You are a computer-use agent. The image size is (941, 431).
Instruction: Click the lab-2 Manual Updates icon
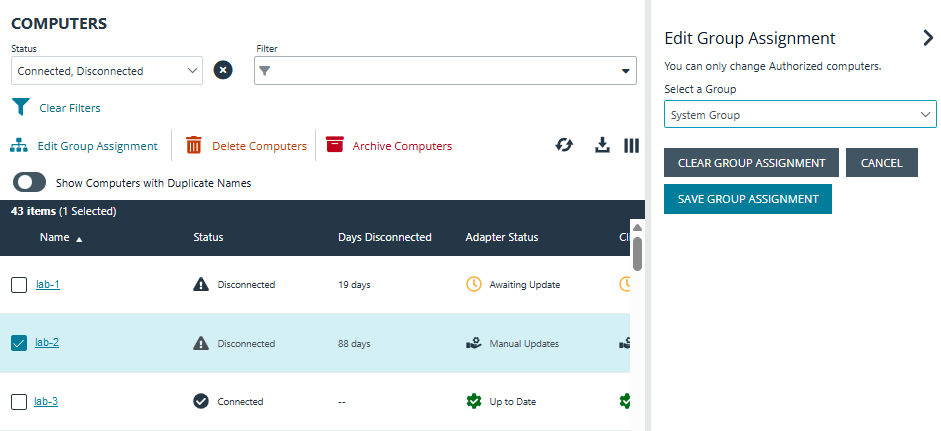(474, 343)
